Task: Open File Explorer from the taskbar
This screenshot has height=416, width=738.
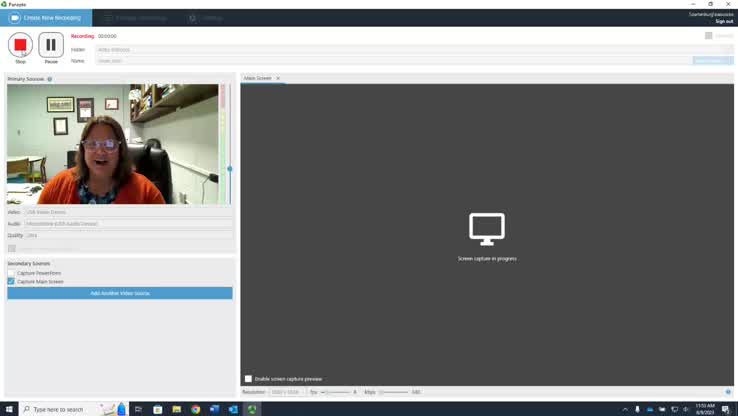Action: click(176, 409)
